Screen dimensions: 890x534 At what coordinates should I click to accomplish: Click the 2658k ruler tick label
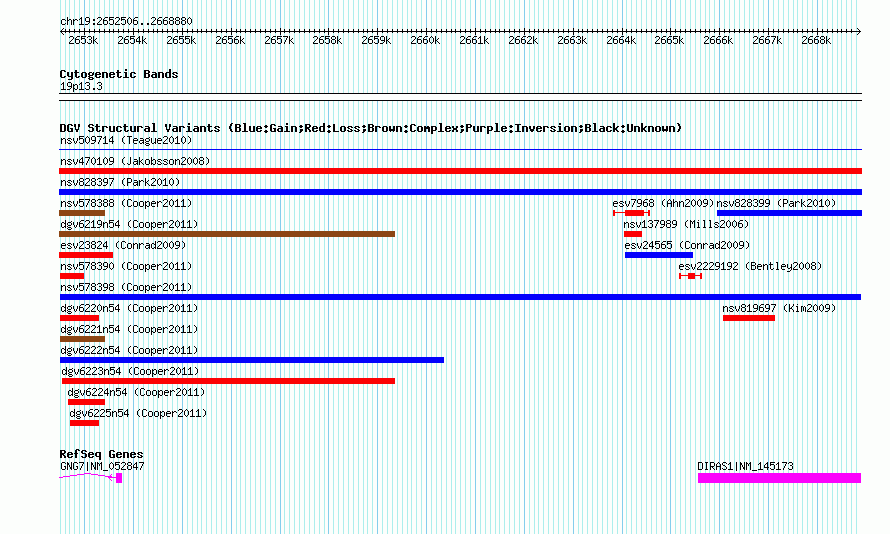pyautogui.click(x=328, y=40)
